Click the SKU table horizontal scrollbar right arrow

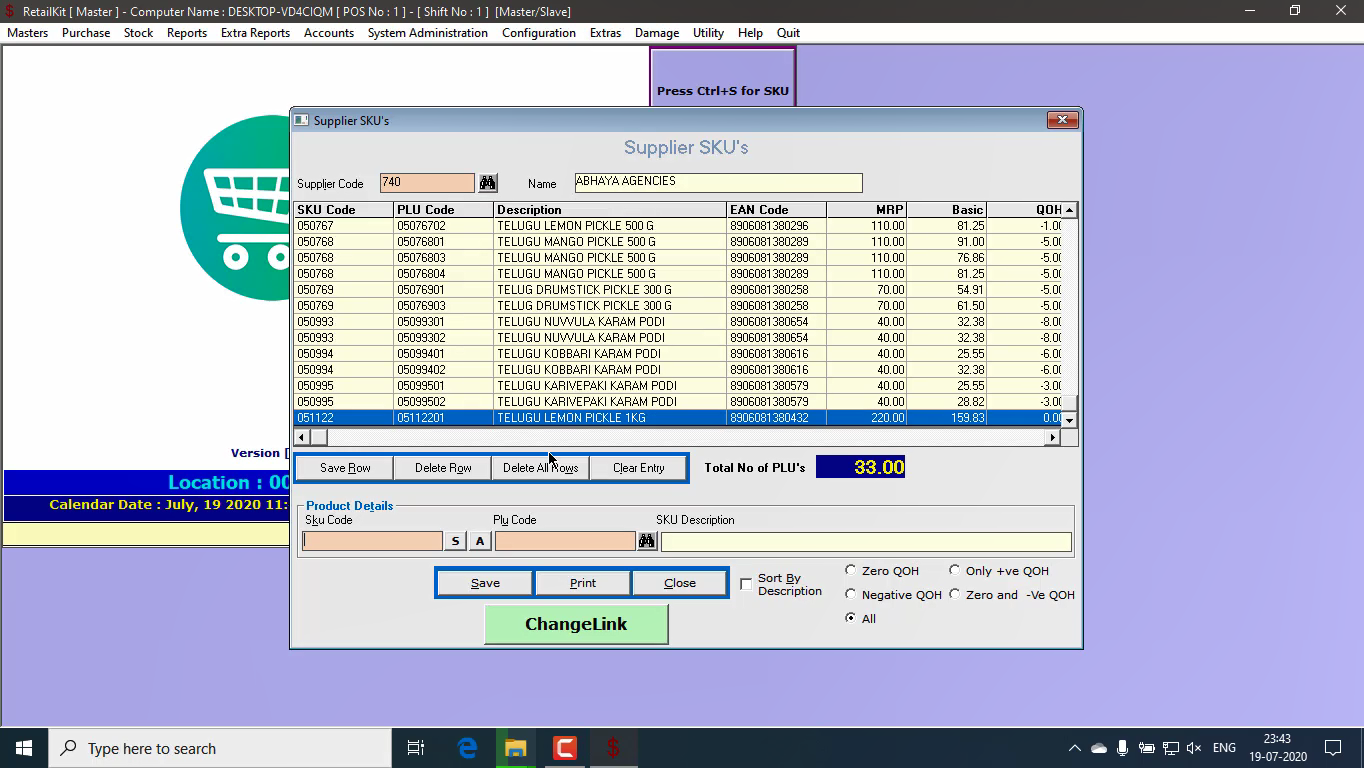coord(1052,437)
